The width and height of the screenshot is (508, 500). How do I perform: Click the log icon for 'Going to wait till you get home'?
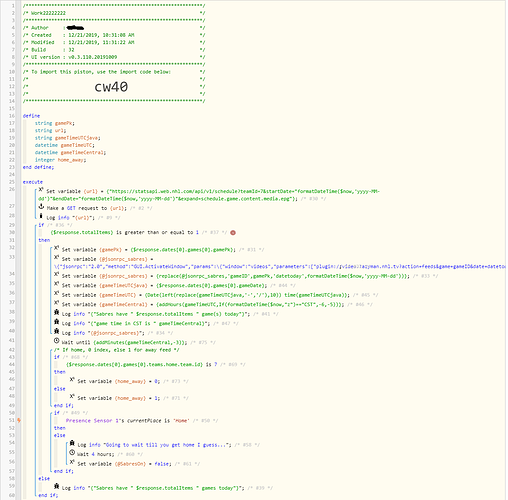pos(72,443)
